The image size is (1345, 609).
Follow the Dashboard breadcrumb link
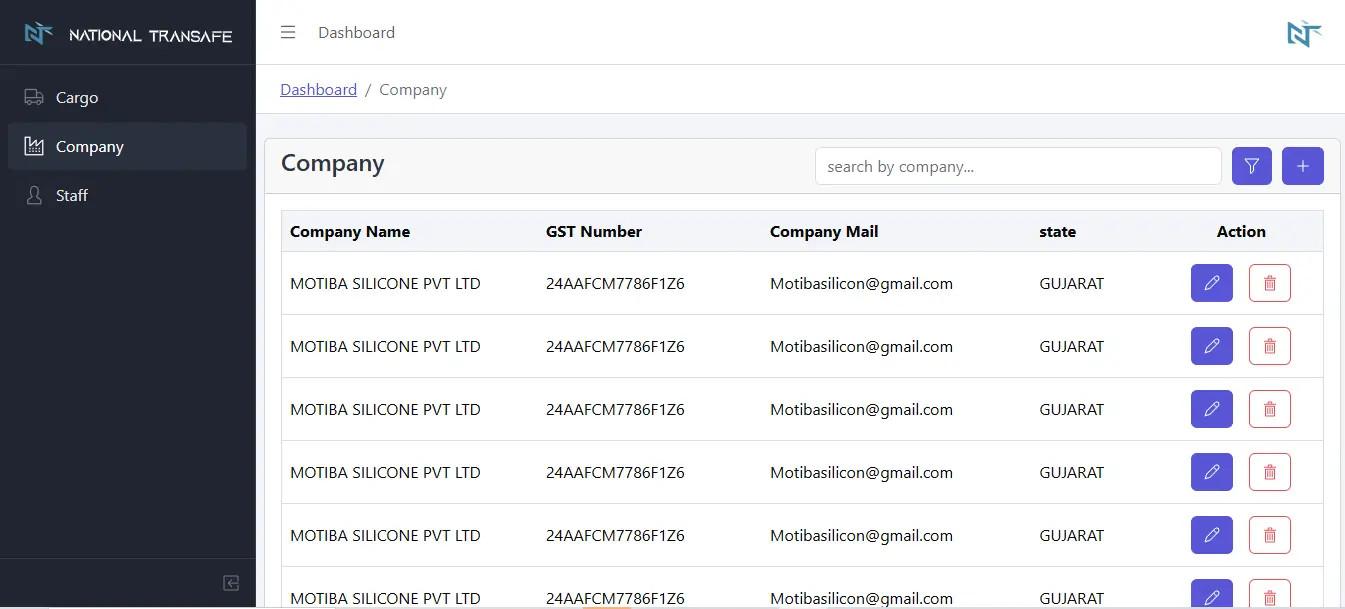[x=318, y=89]
